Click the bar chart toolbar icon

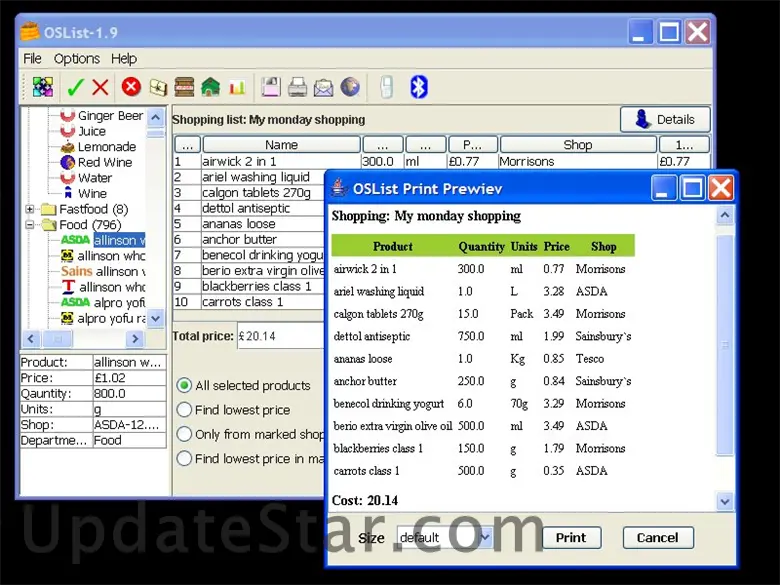coord(237,88)
